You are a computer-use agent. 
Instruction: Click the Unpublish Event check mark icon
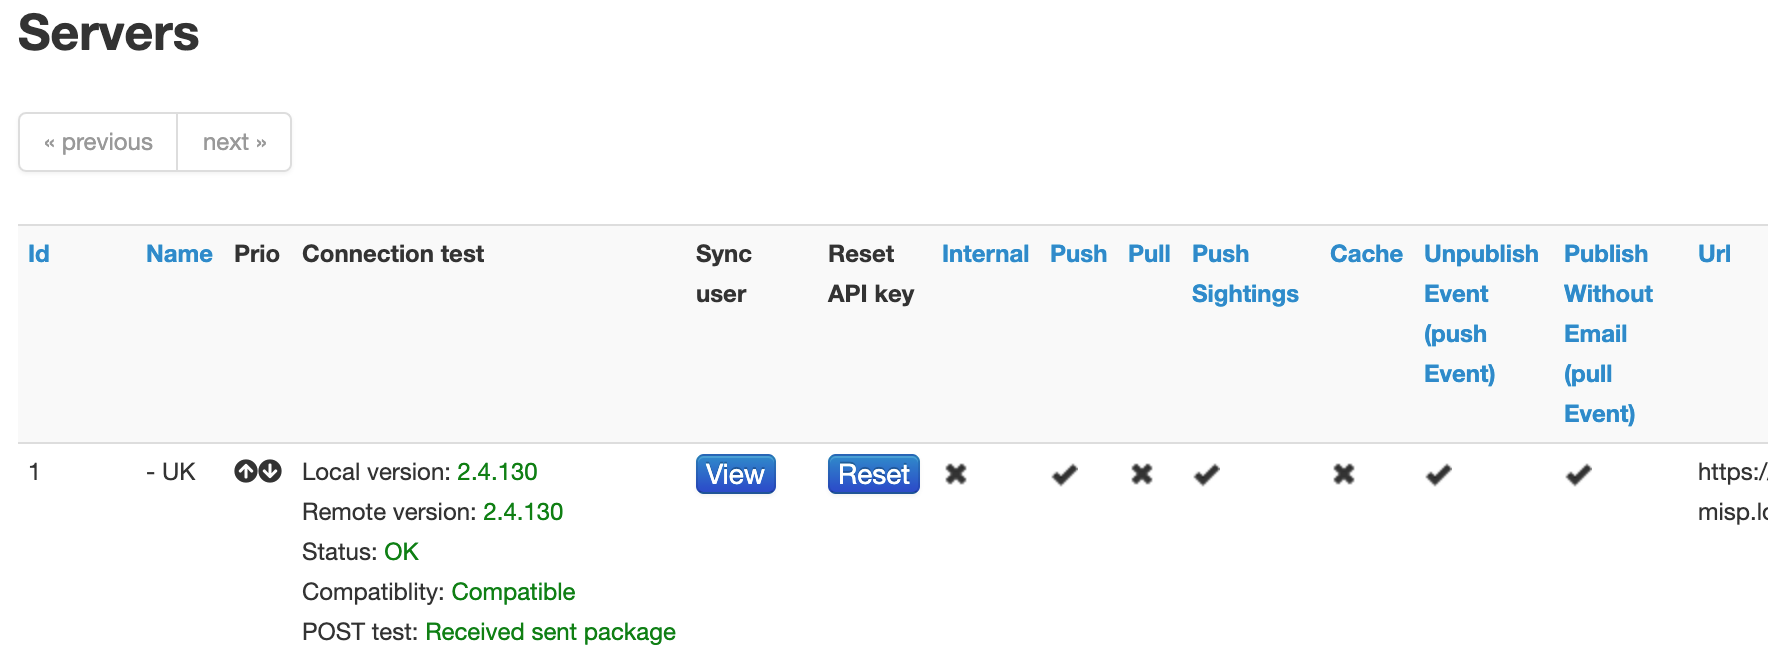(1438, 474)
